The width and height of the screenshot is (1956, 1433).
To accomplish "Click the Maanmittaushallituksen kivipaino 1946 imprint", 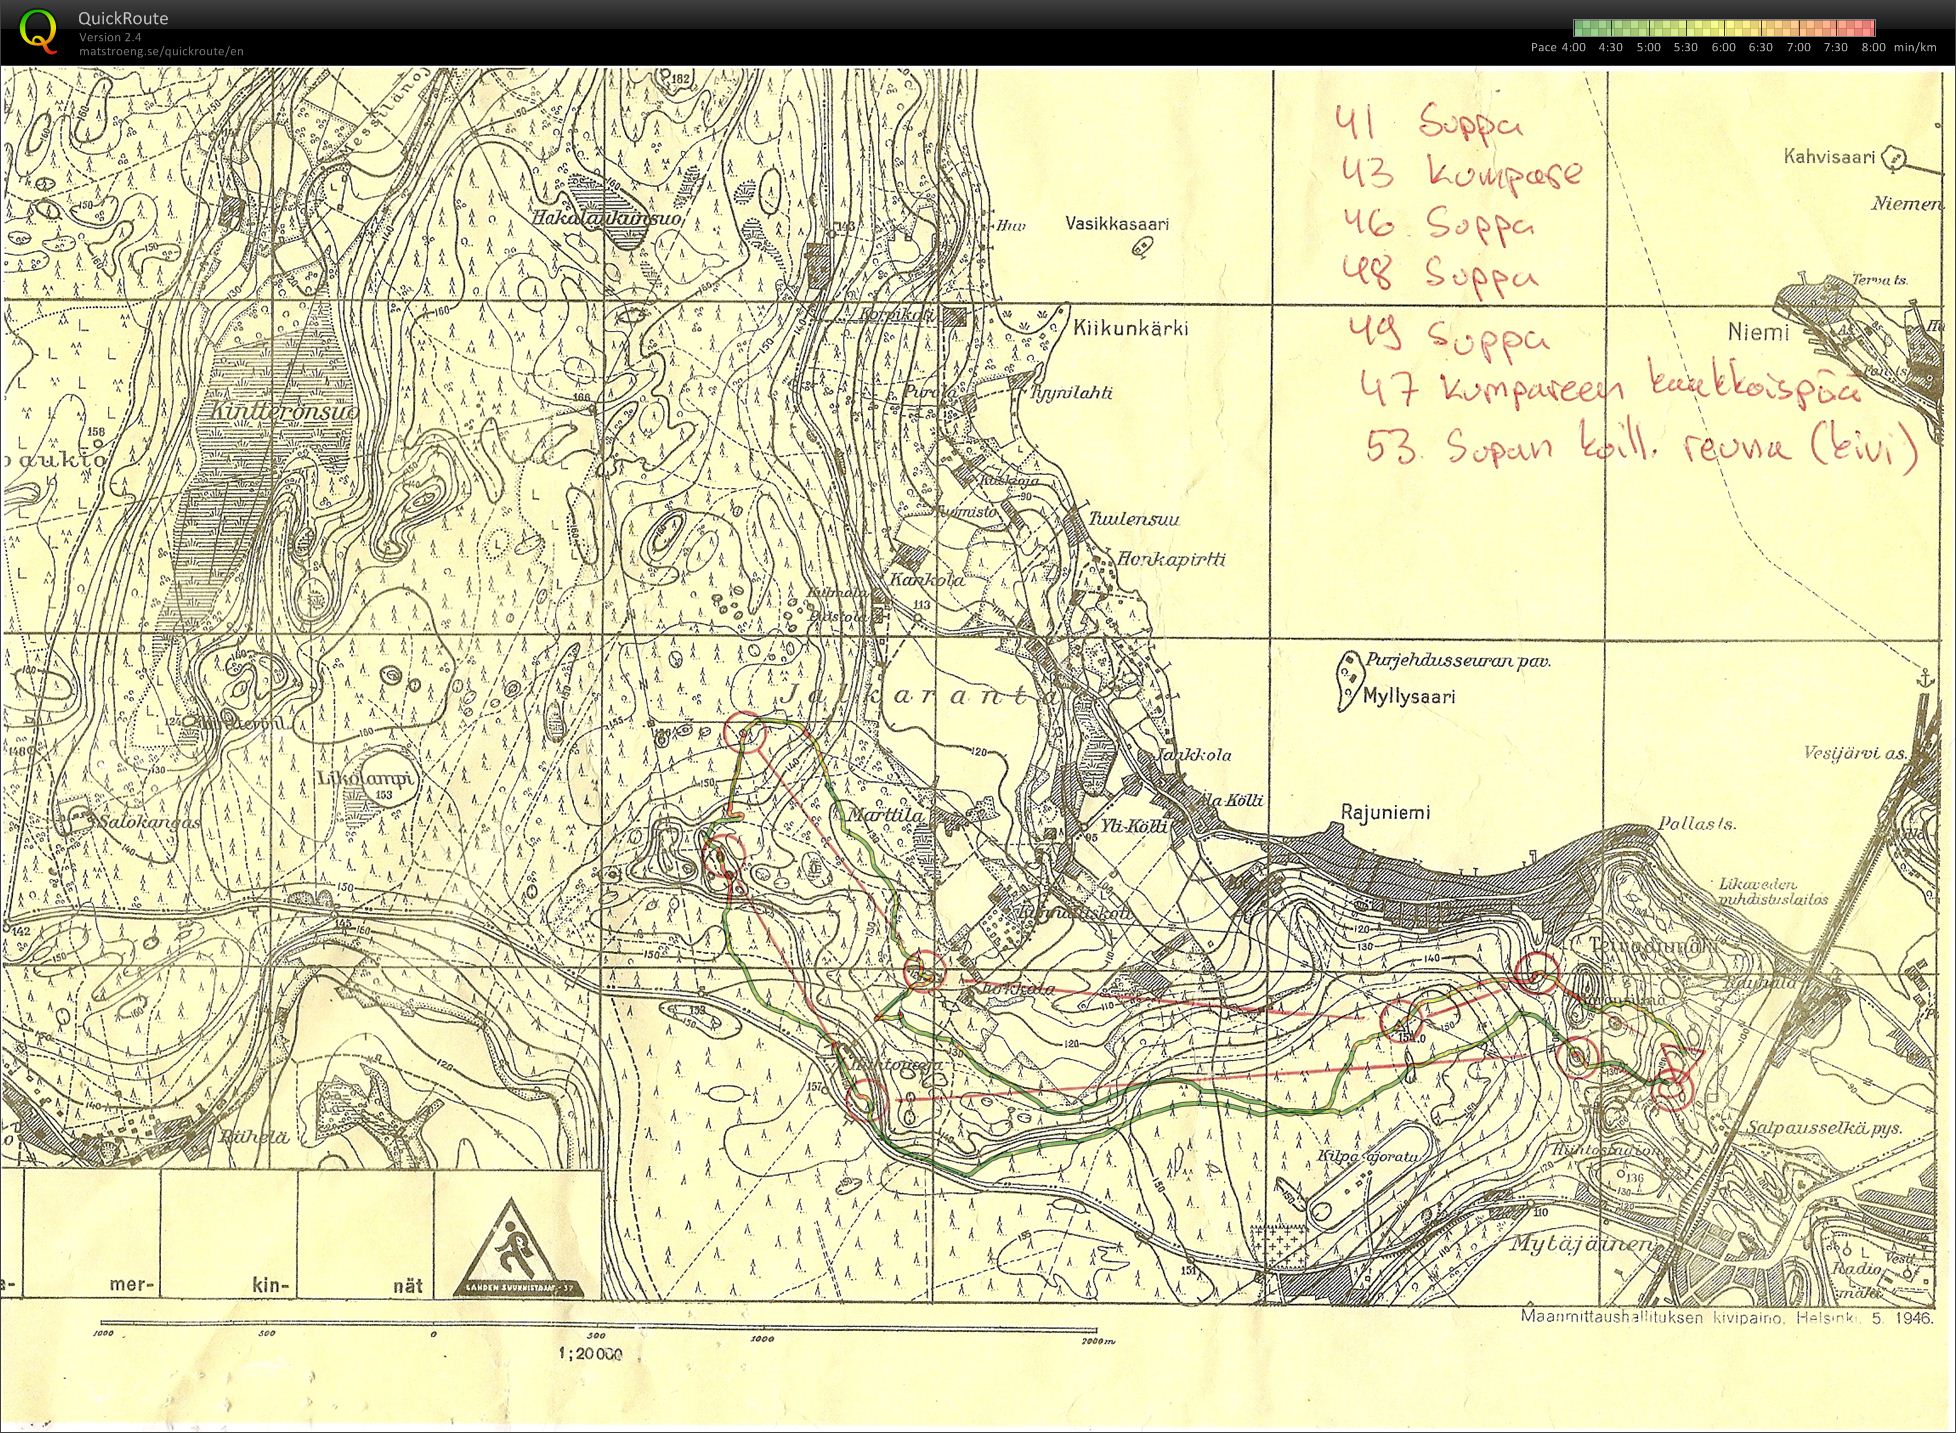I will tap(1729, 1317).
